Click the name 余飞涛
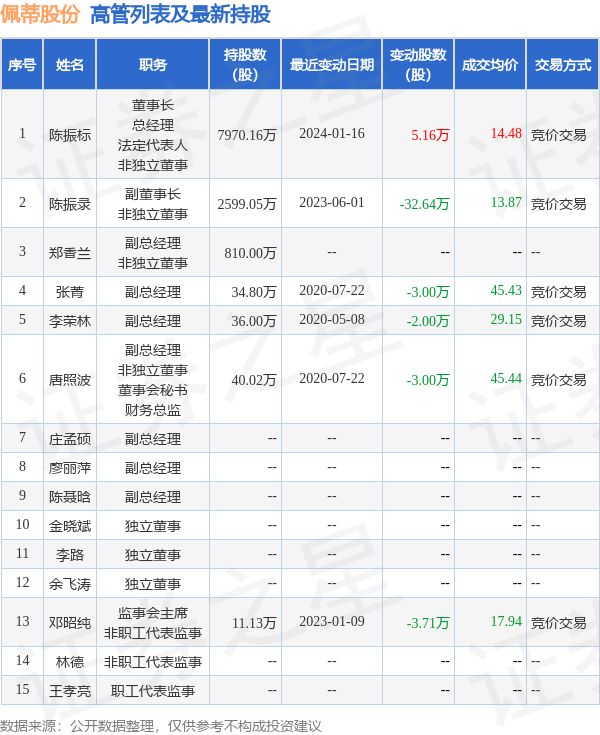This screenshot has height=735, width=600. pos(70,584)
